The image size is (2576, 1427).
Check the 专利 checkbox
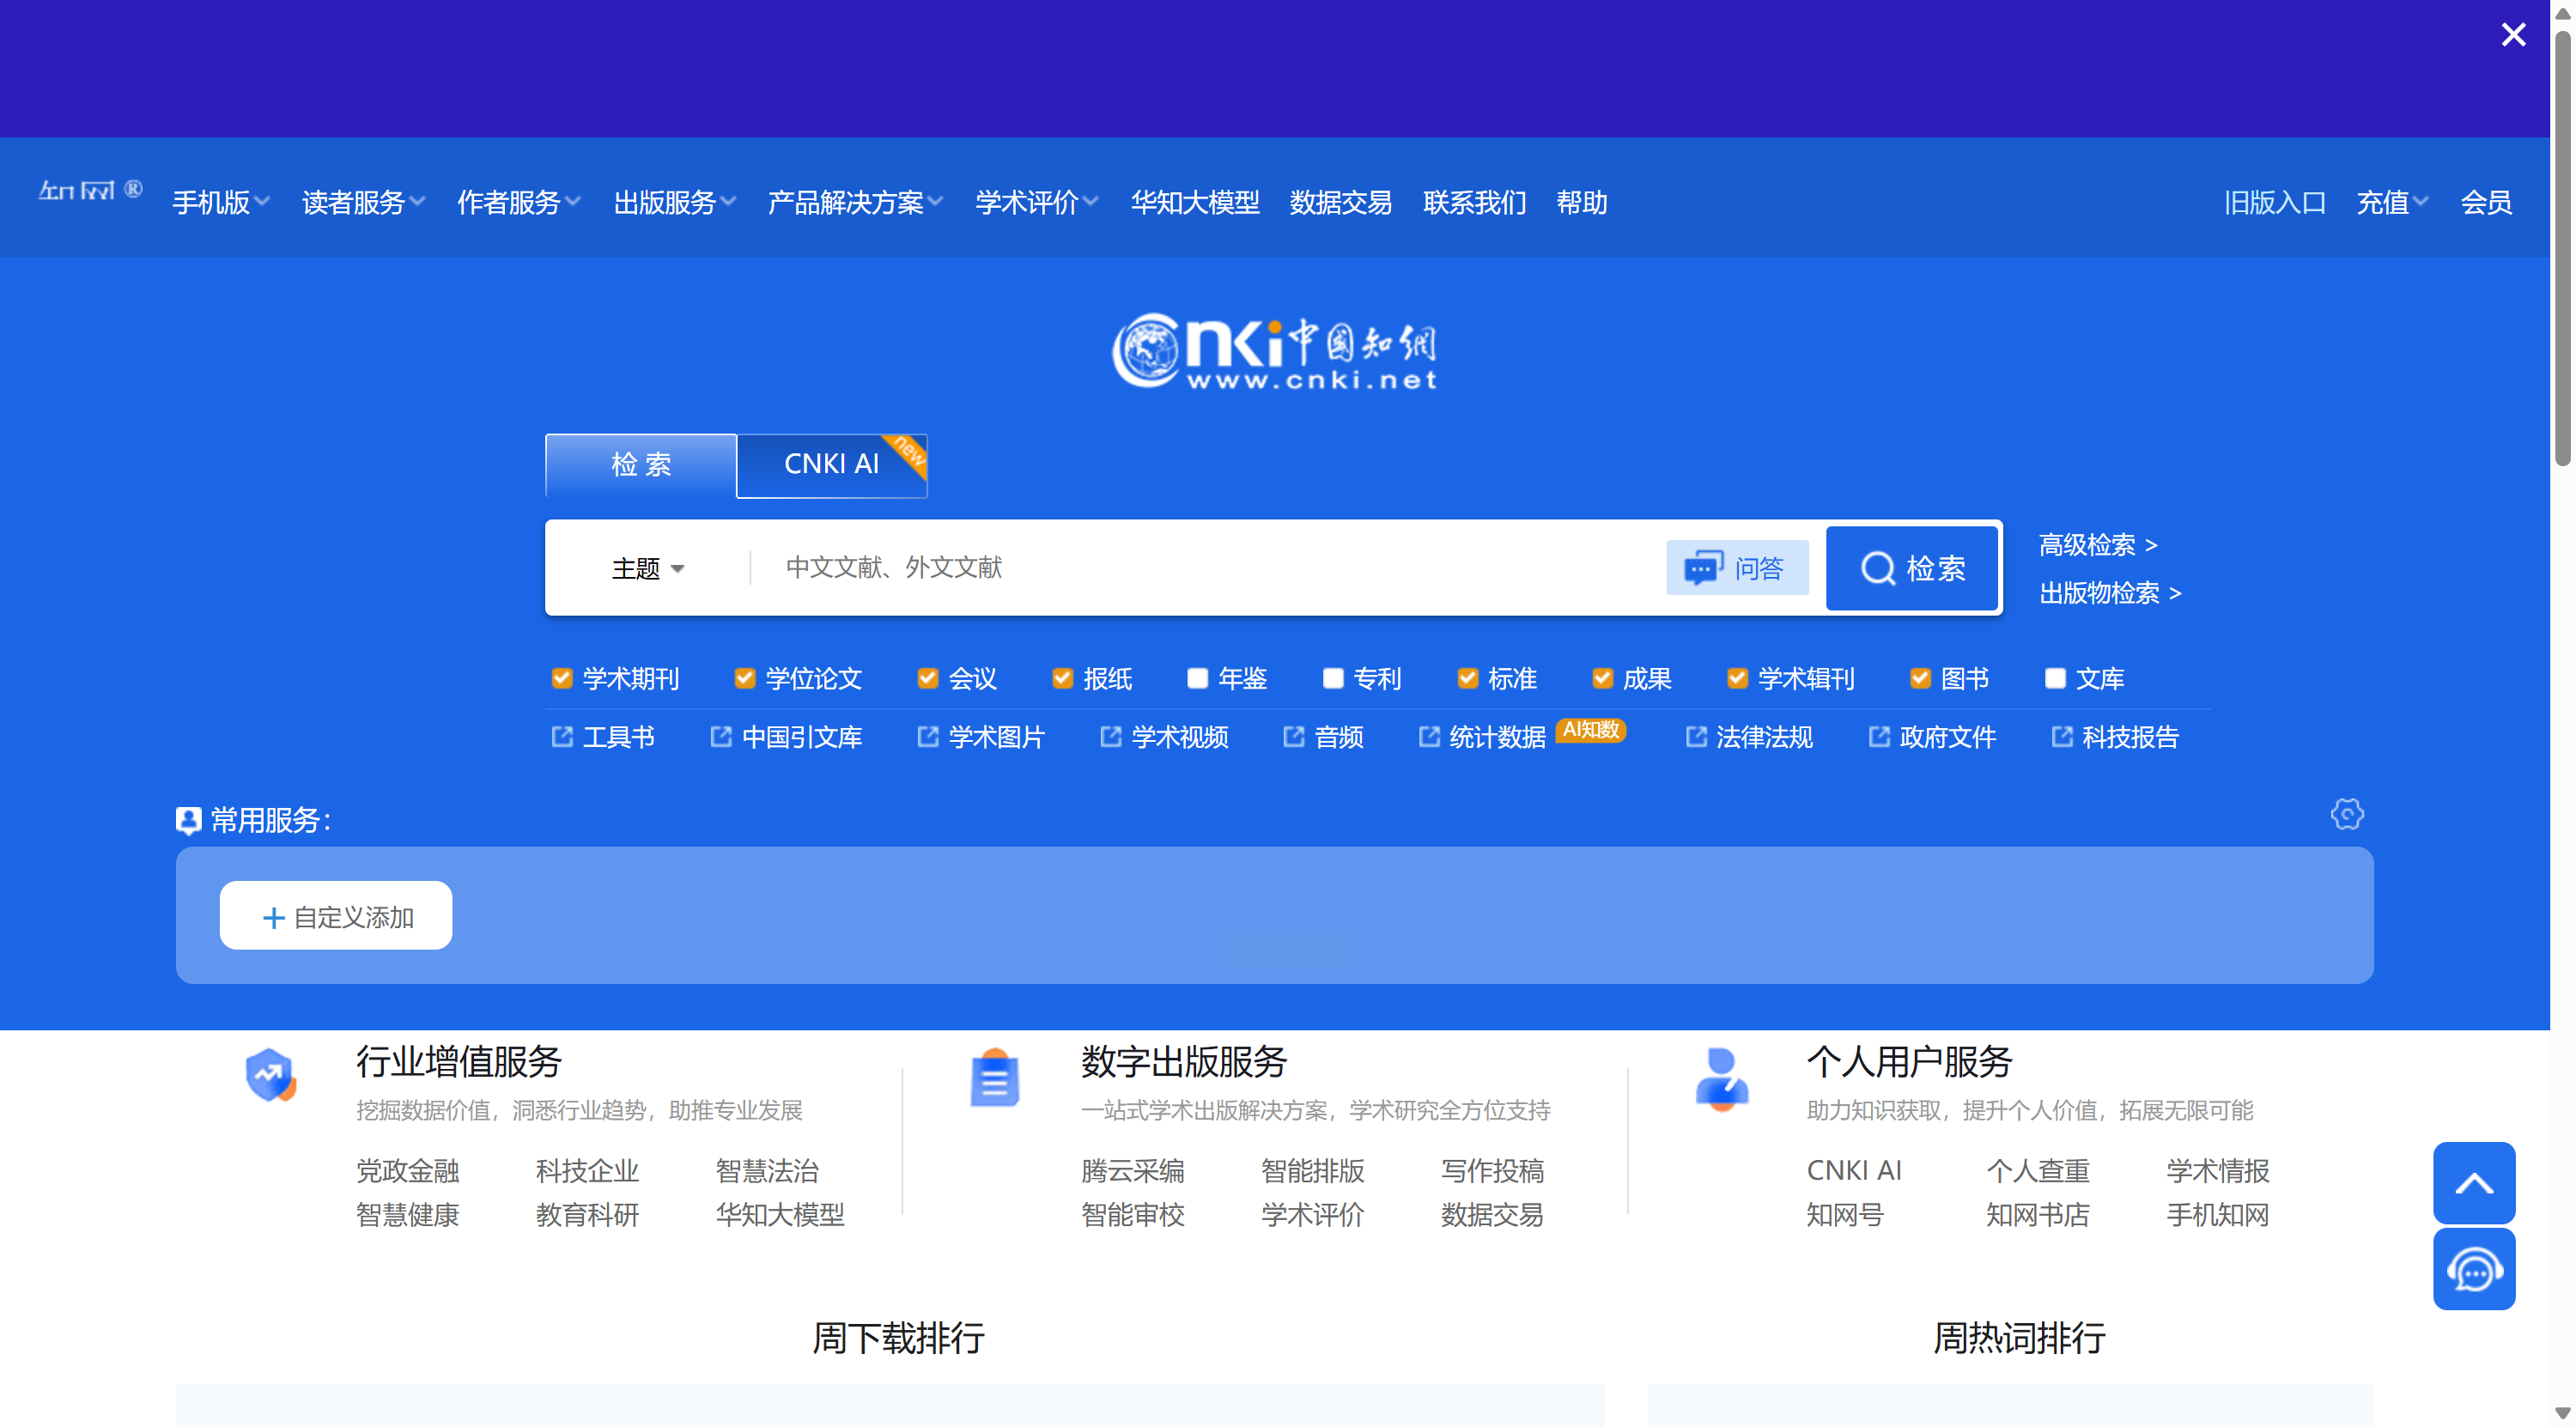click(x=1333, y=678)
